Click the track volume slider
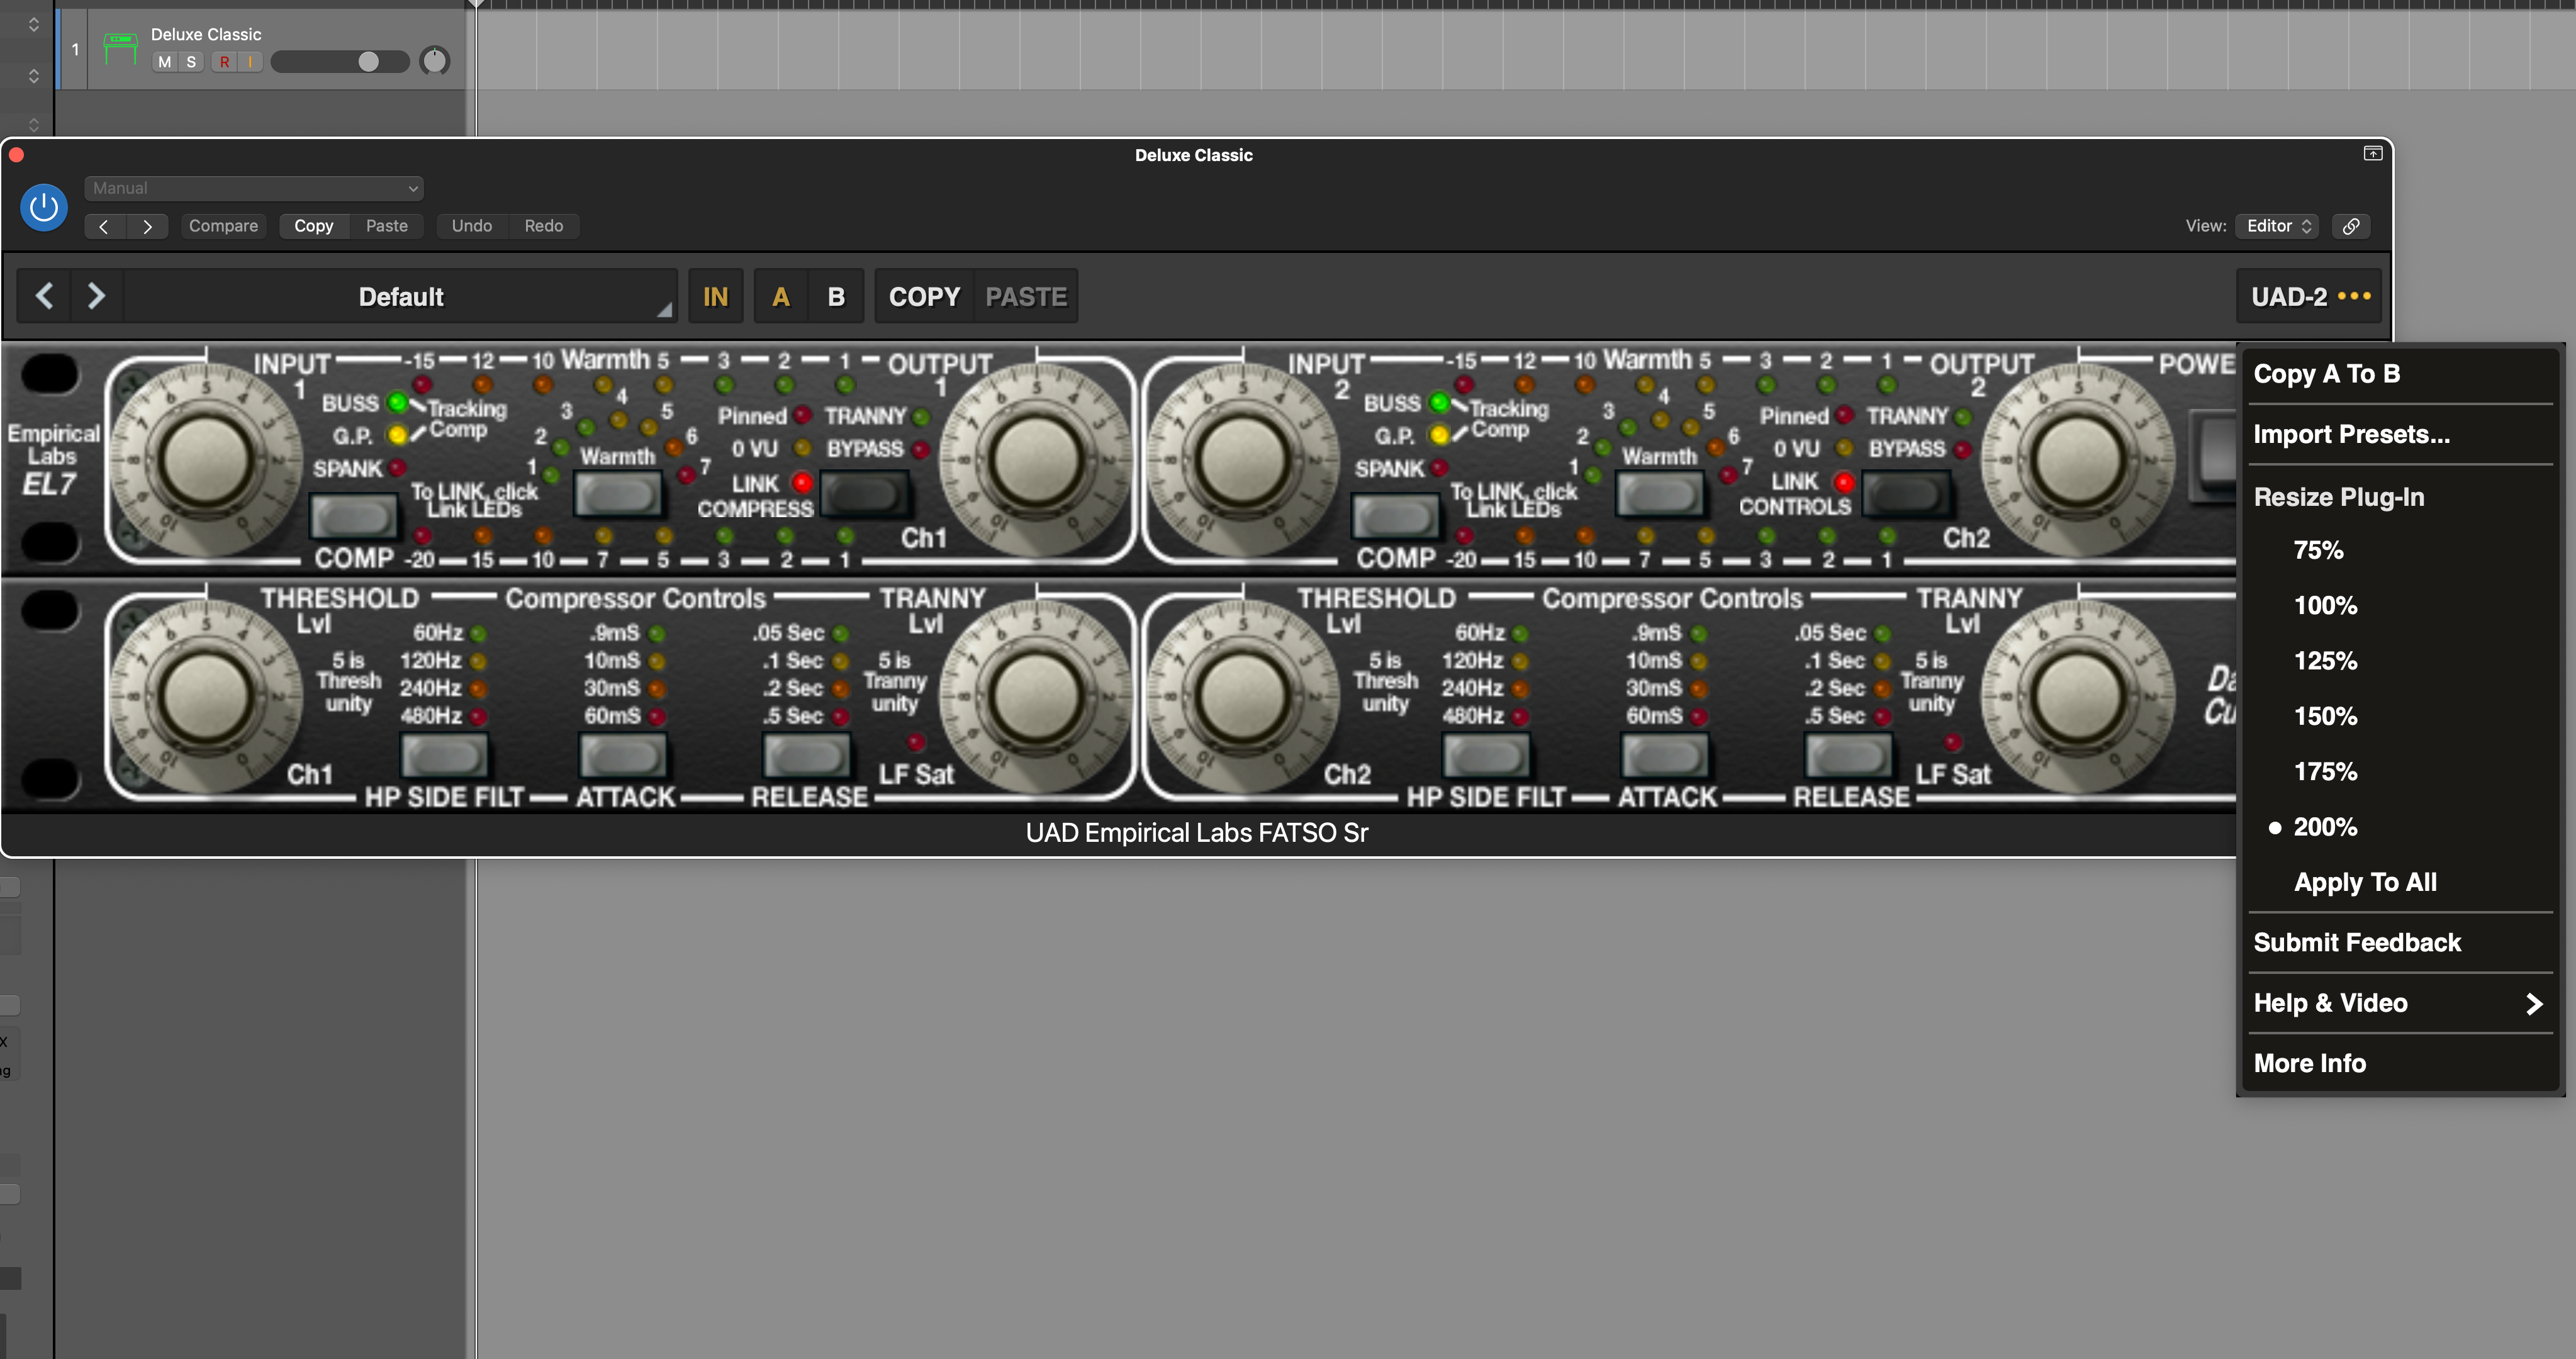 [339, 62]
